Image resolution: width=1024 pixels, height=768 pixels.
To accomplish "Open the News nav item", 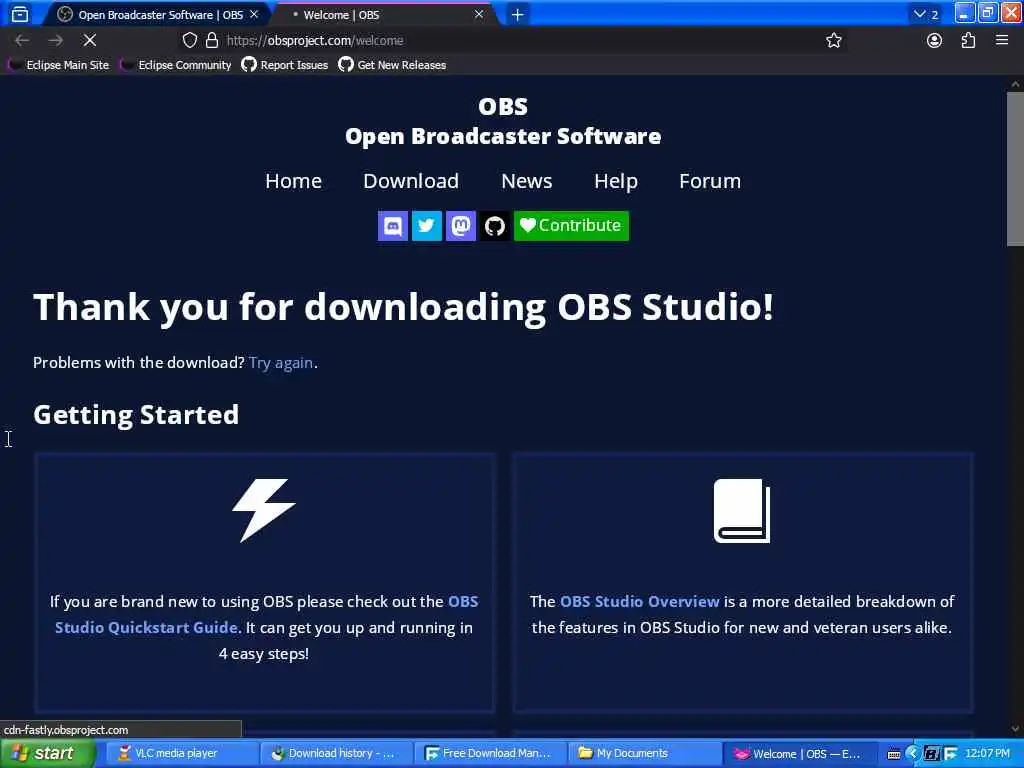I will [526, 181].
